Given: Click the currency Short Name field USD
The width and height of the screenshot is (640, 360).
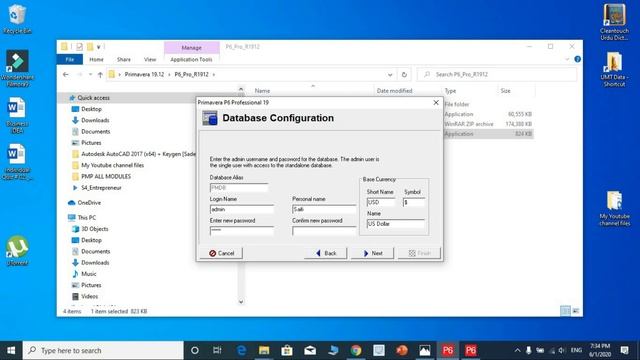Looking at the screenshot, I should [x=381, y=202].
